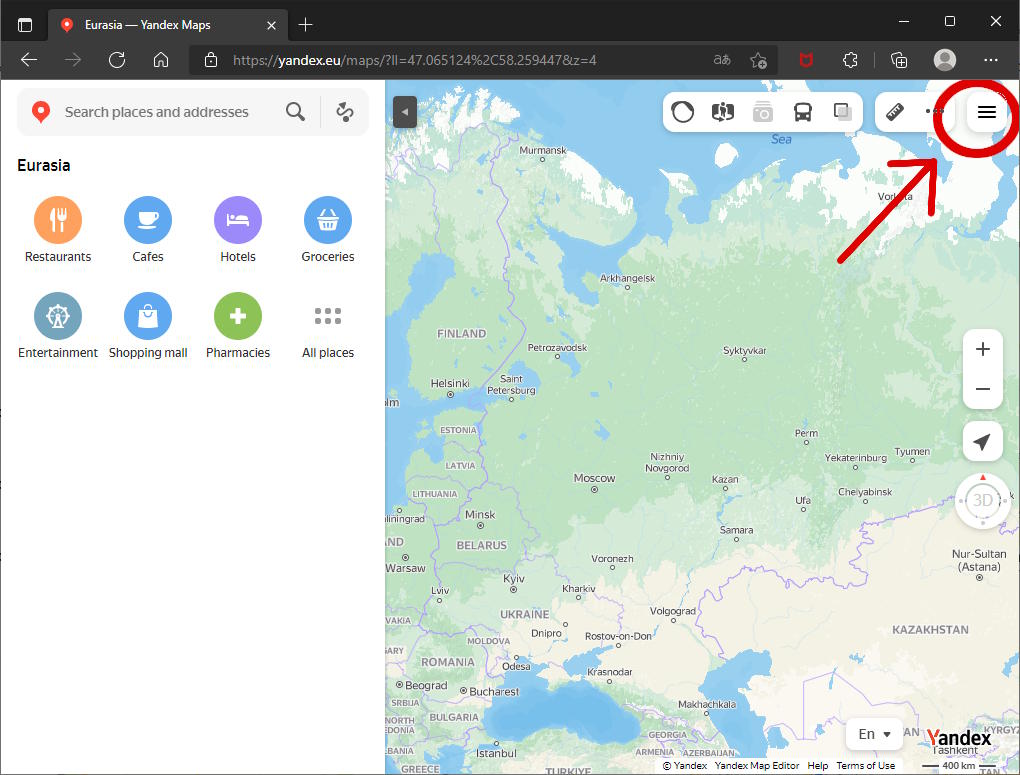The width and height of the screenshot is (1020, 775).
Task: Click the browser address bar URL
Action: click(x=414, y=61)
